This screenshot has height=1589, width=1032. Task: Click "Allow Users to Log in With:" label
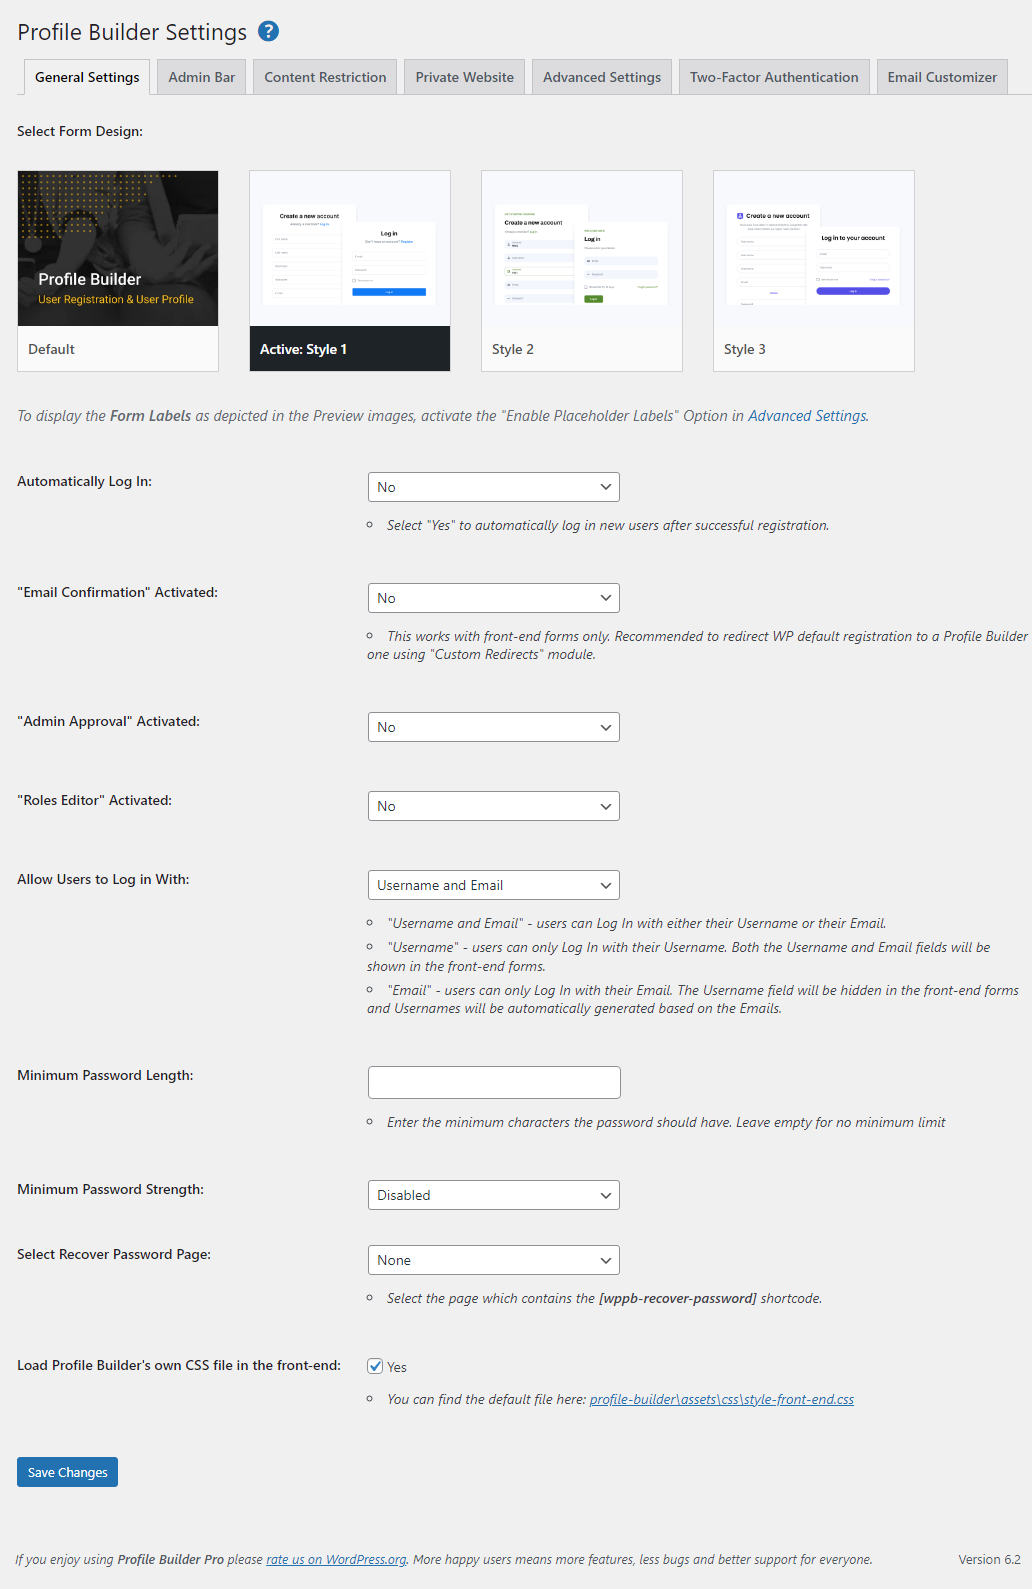(103, 879)
